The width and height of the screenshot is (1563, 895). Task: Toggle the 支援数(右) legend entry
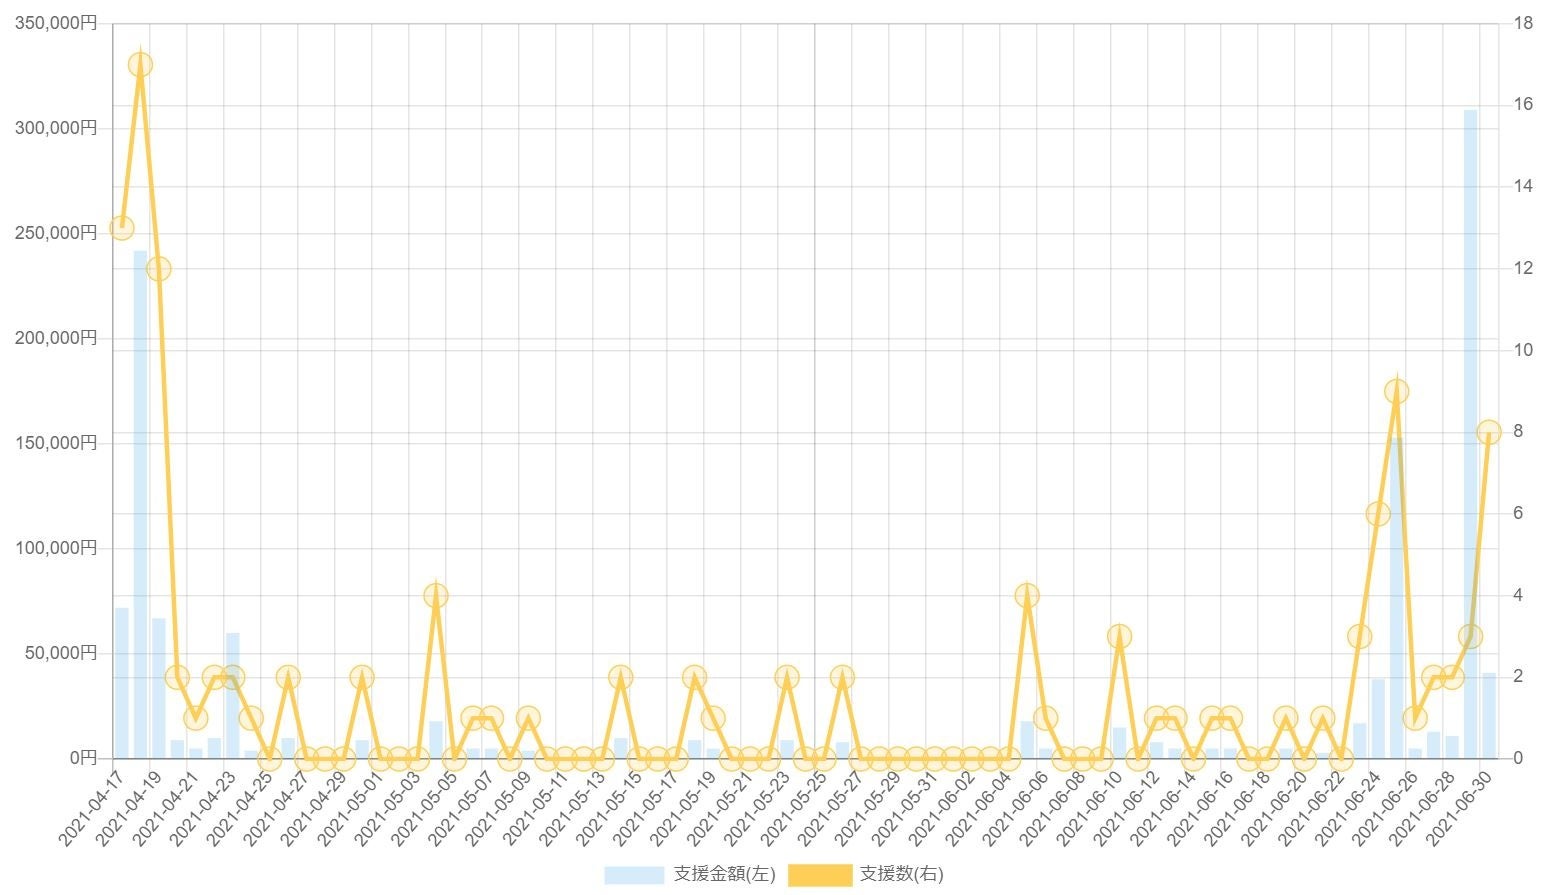866,874
